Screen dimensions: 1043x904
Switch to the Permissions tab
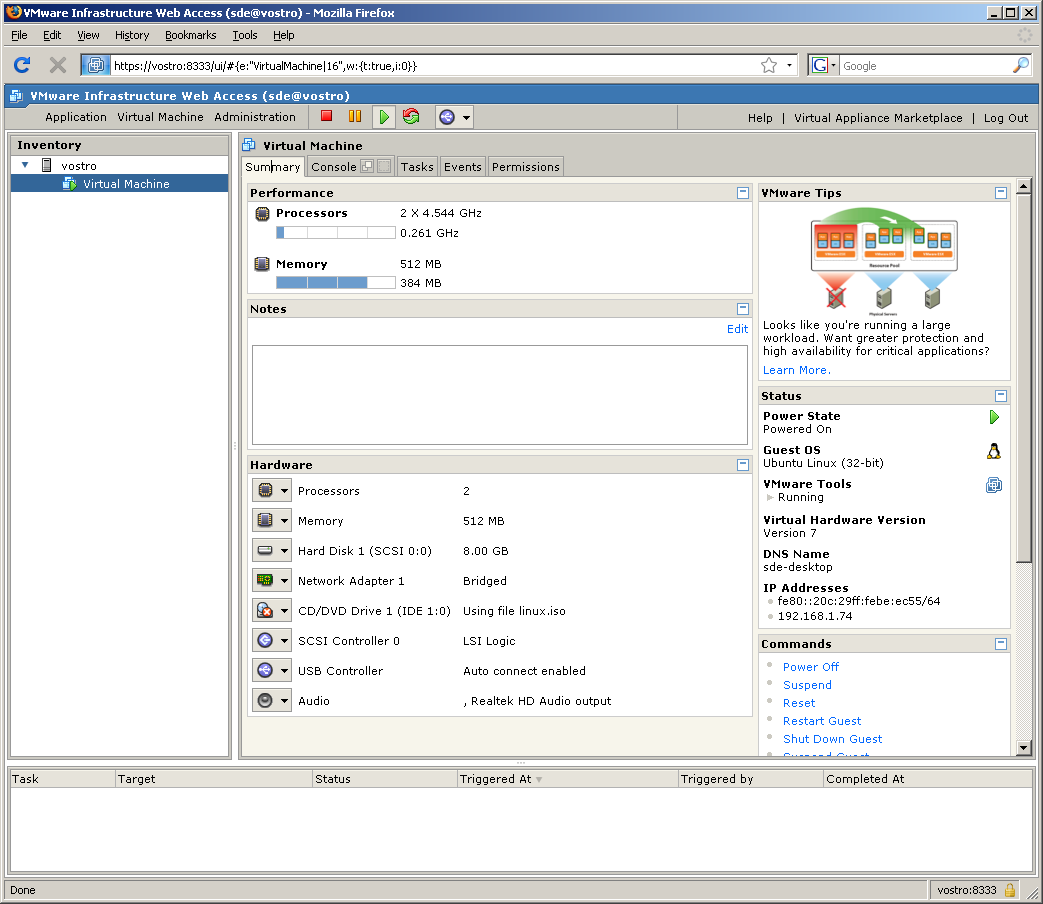[525, 167]
